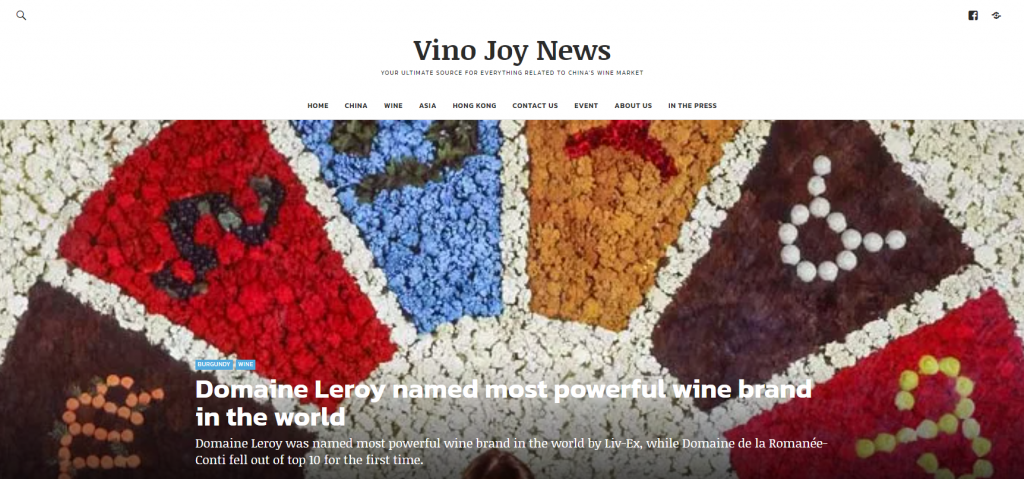Click the Burgundy category tag
The image size is (1024, 479).
point(214,364)
